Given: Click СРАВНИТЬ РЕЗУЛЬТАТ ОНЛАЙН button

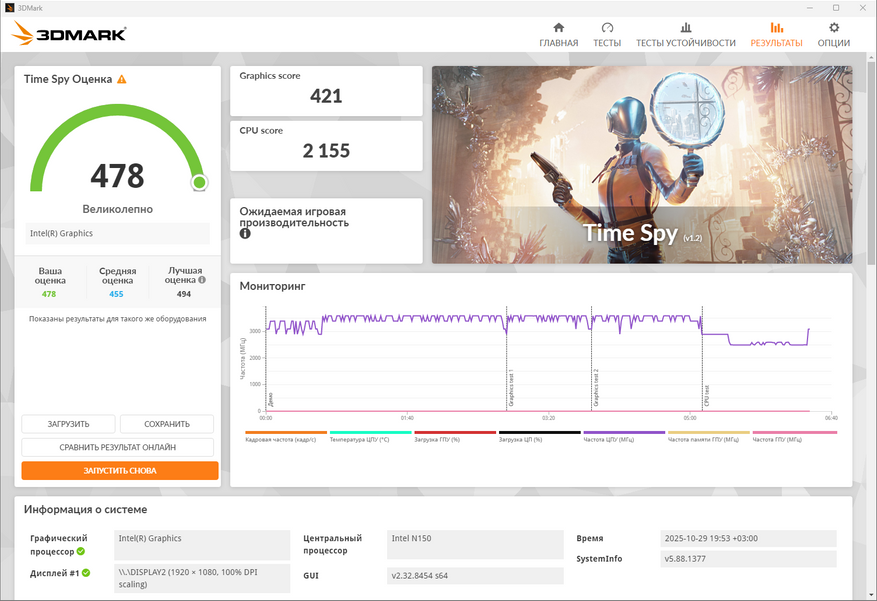Looking at the screenshot, I should tap(117, 447).
